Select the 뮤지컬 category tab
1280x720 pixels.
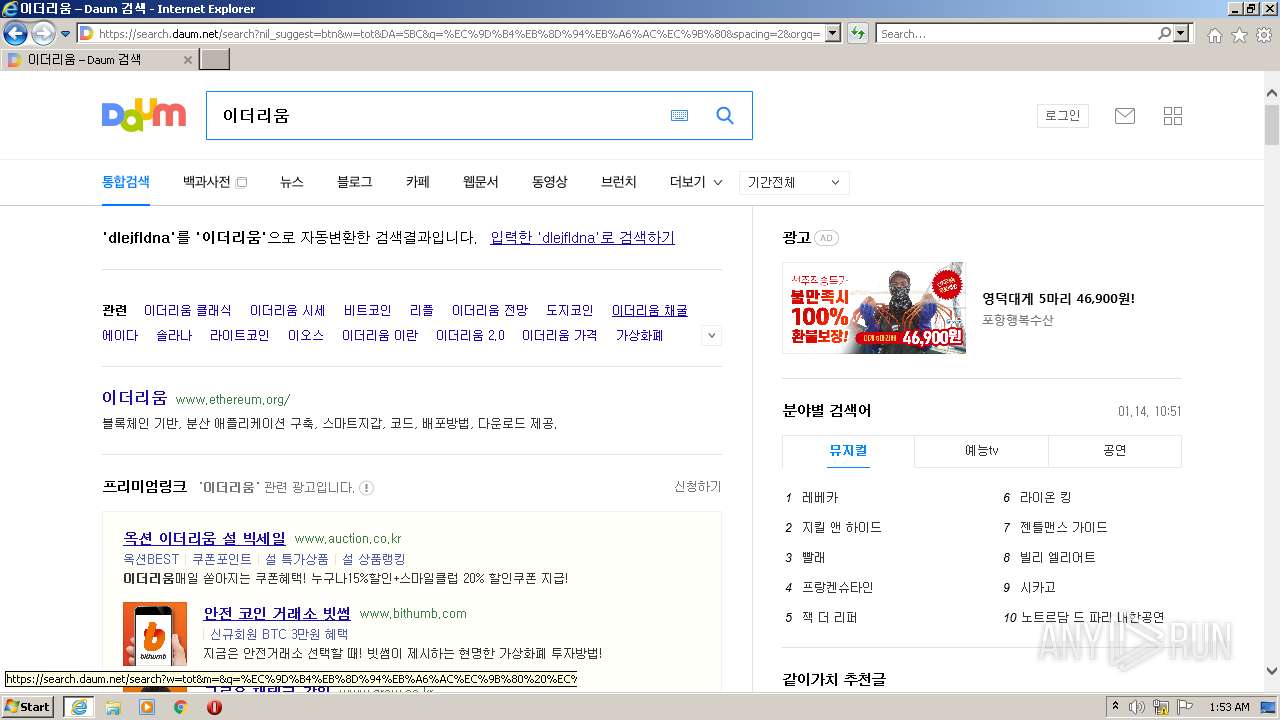click(848, 451)
